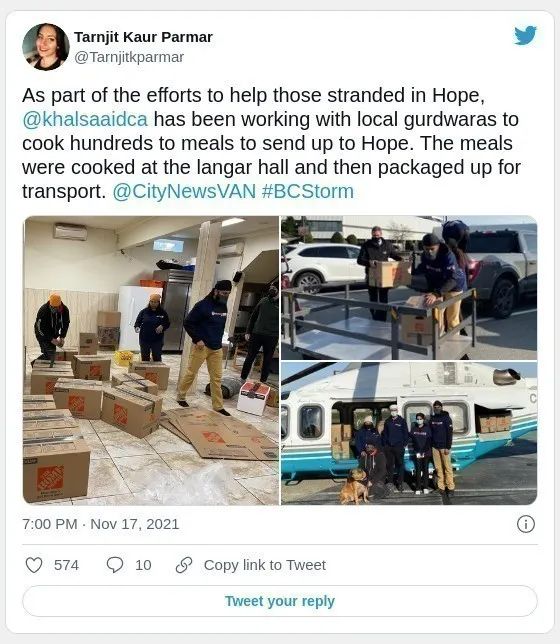Open the @Tarnjitkparmar handle

click(x=129, y=57)
